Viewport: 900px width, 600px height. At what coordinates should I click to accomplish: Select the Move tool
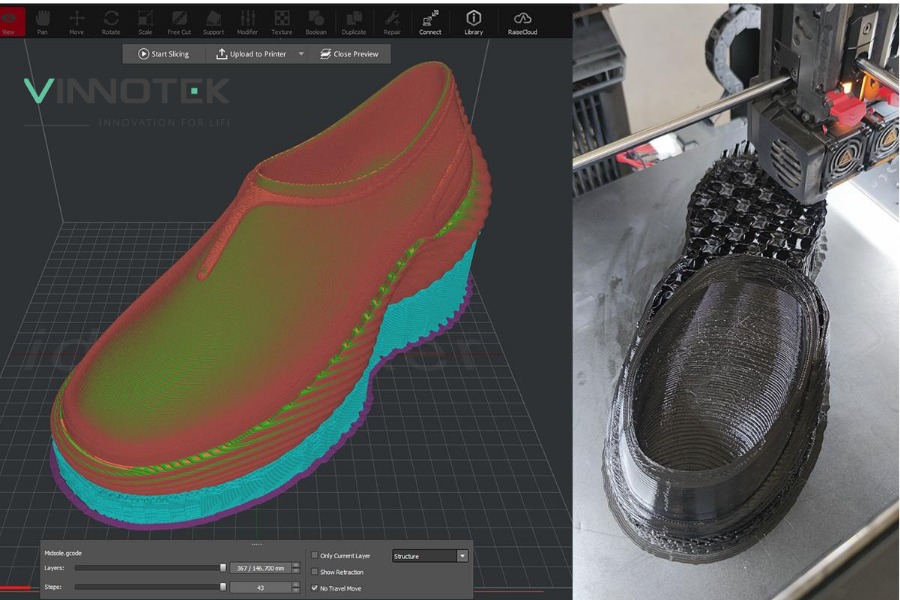[76, 22]
